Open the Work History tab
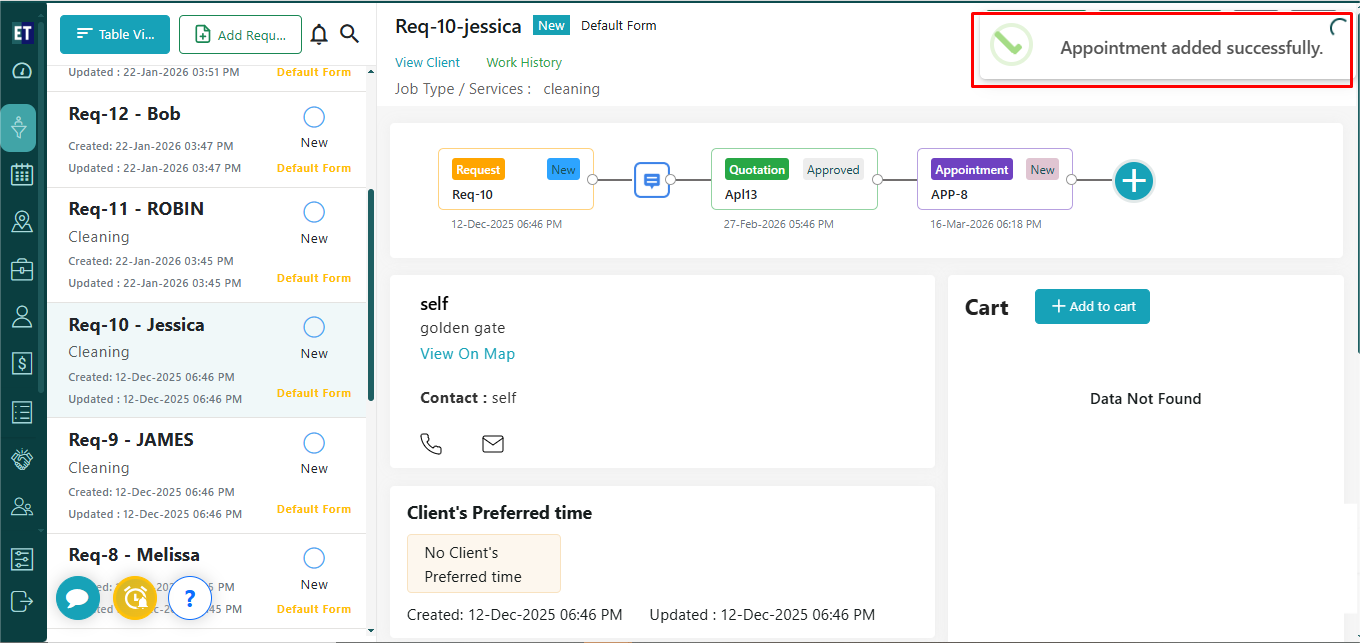This screenshot has height=643, width=1360. 524,62
